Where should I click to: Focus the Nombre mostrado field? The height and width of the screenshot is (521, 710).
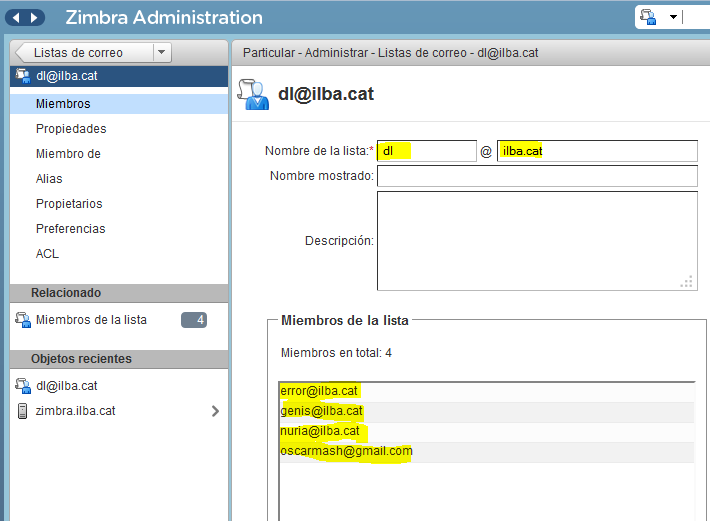[x=537, y=176]
